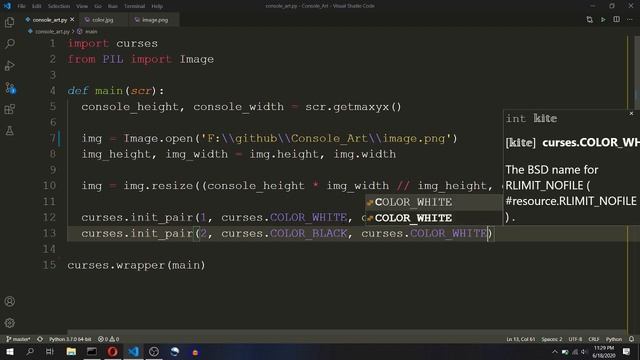Click the master branch in status bar
Image resolution: width=640 pixels, height=360 pixels.
(18, 339)
